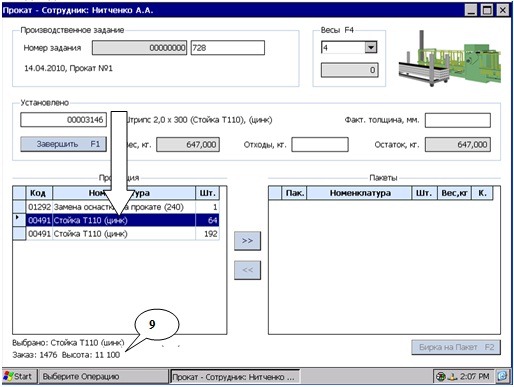This screenshot has height=387, width=514.
Task: Open the Windows Start button
Action: click(19, 377)
